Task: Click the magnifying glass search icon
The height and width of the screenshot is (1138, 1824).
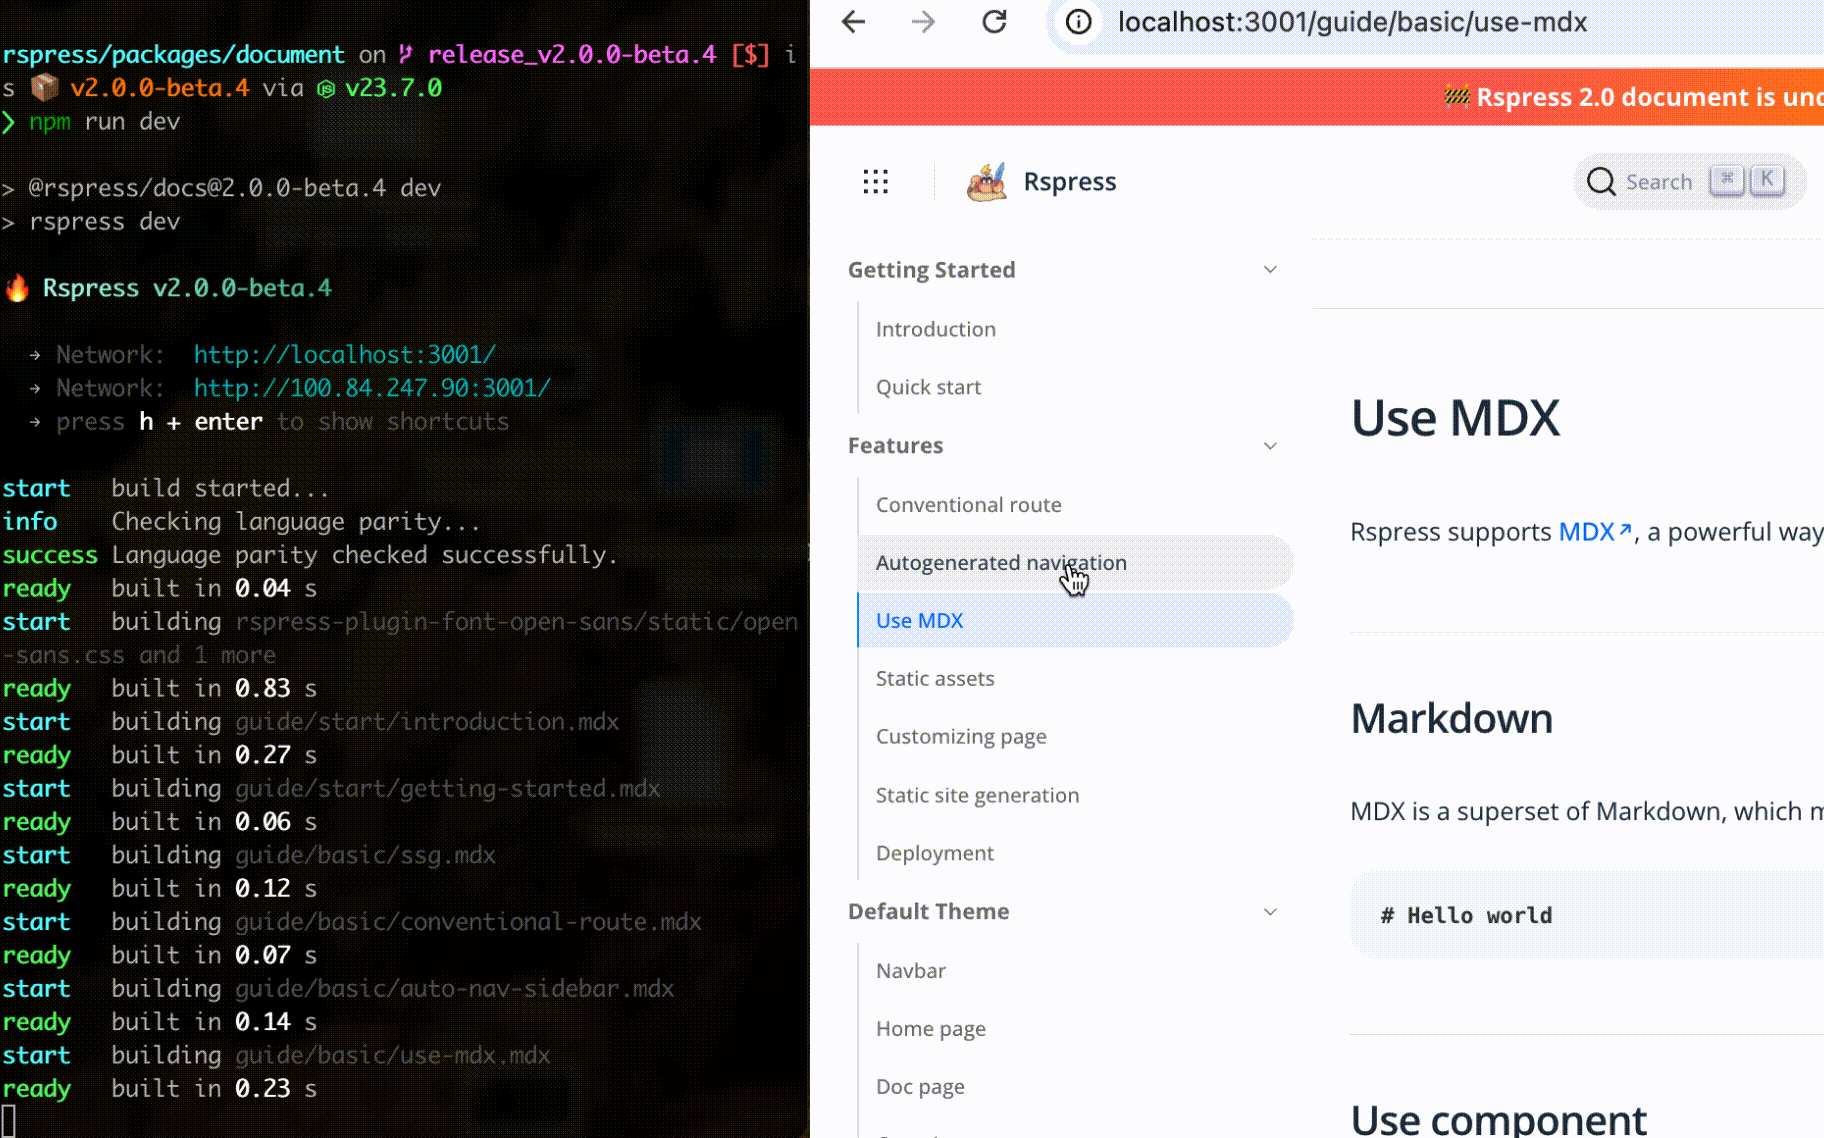Action: (1601, 182)
